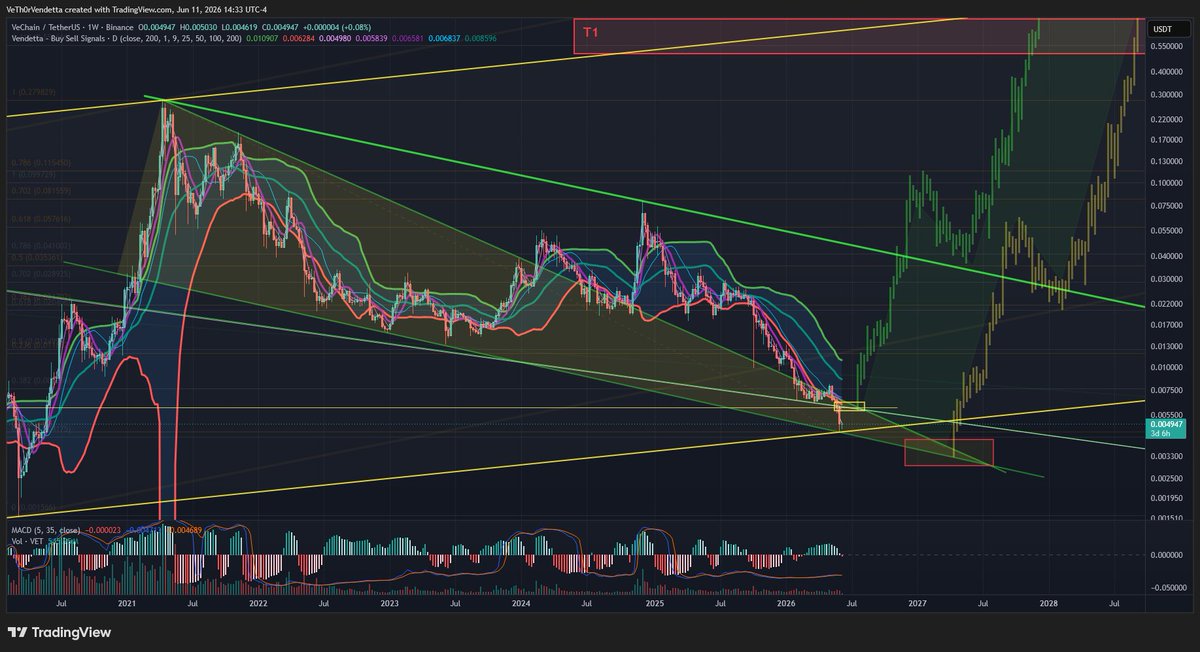Click the 2028 label on the time axis

(x=1049, y=604)
